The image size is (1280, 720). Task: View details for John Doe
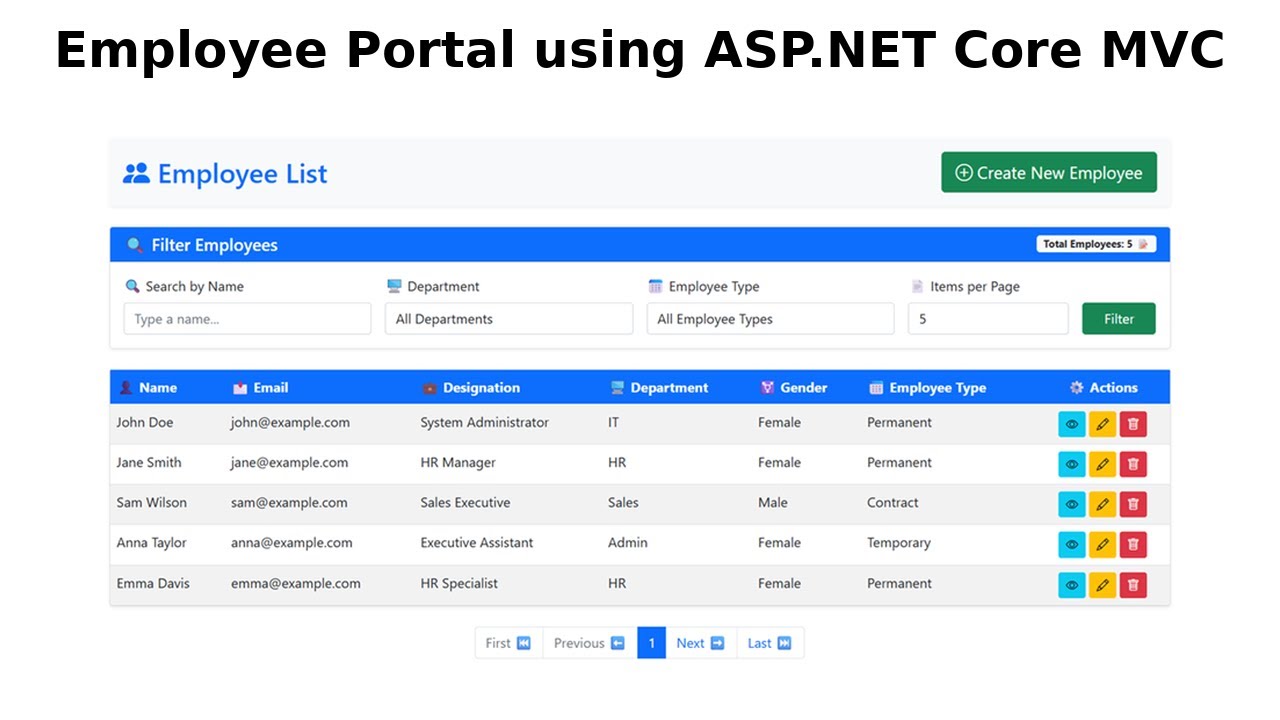[1072, 424]
